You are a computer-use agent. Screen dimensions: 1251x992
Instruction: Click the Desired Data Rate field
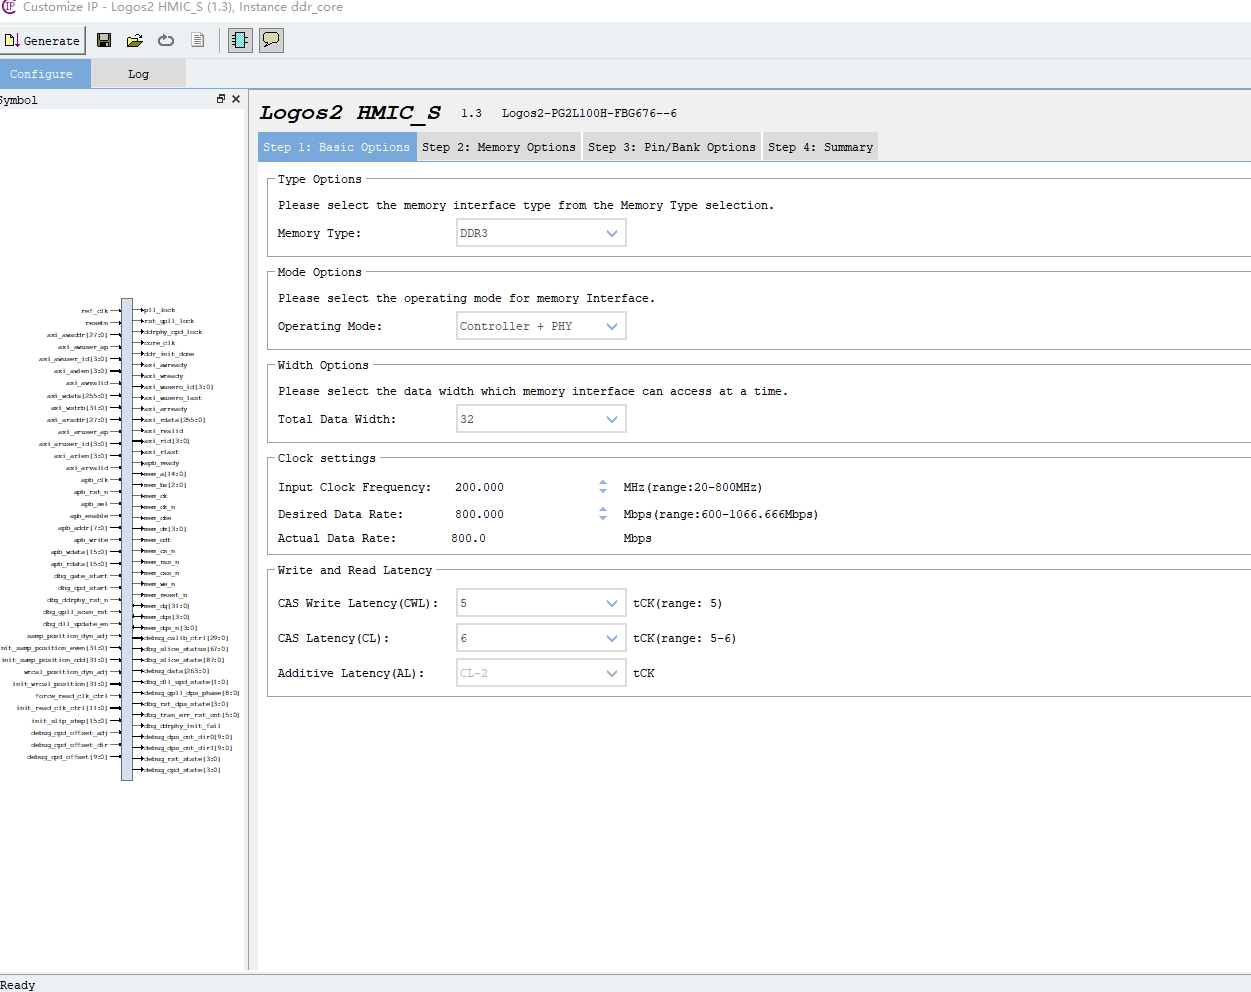[524, 514]
